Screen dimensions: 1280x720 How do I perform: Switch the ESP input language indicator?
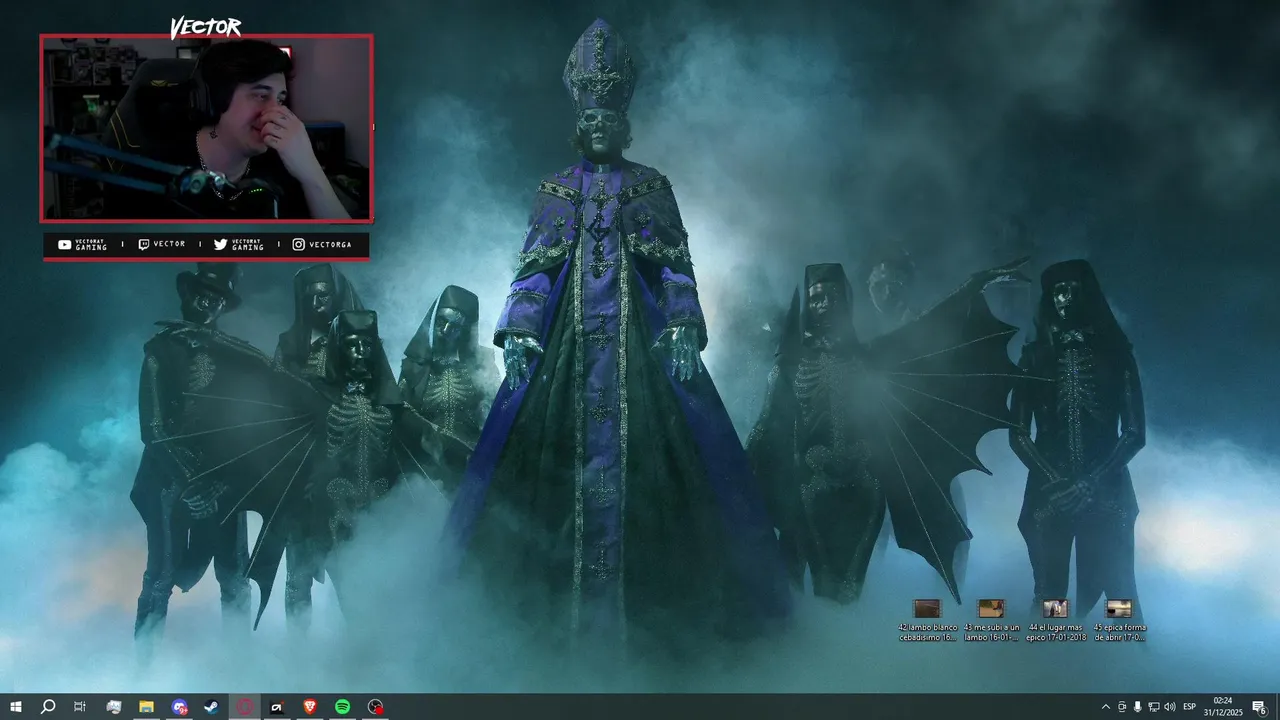[1190, 707]
